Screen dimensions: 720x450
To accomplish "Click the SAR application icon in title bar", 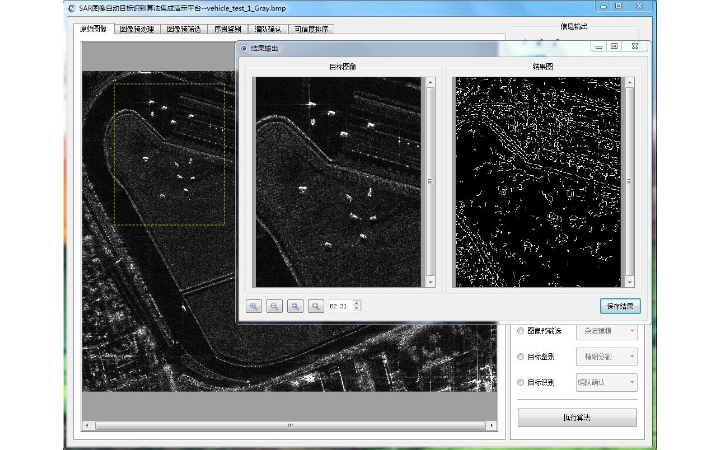I will tap(71, 8).
